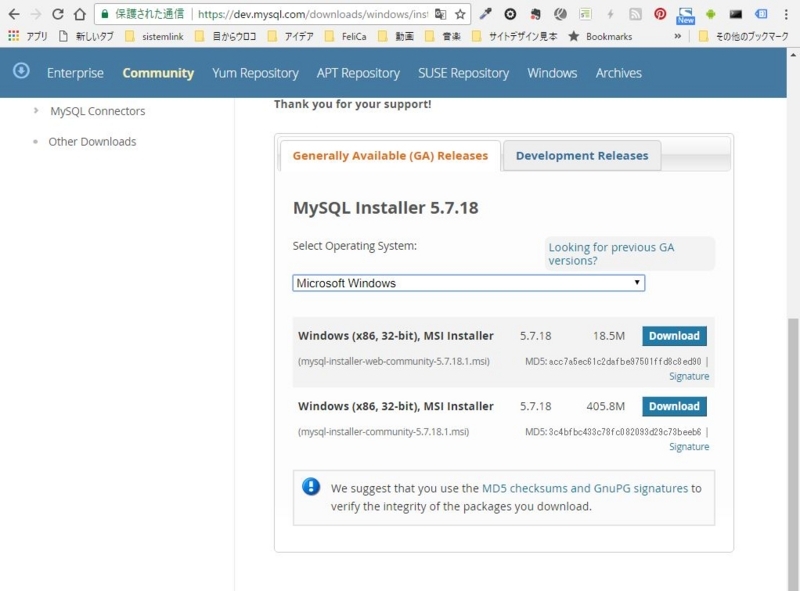The width and height of the screenshot is (800, 591).
Task: Click mysql-installer-web-community-5.7.18.1.msi filename
Action: click(393, 361)
